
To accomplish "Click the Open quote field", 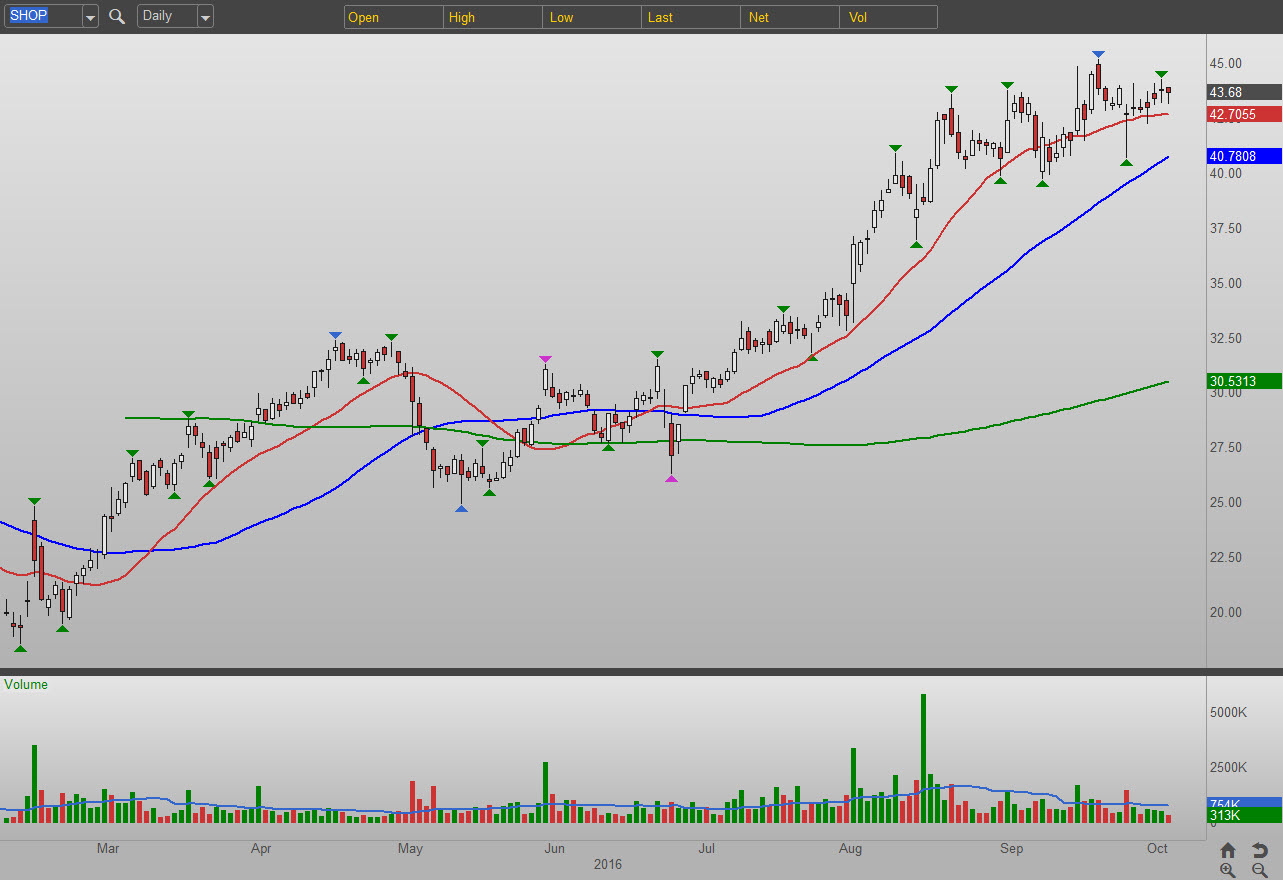I will click(393, 17).
